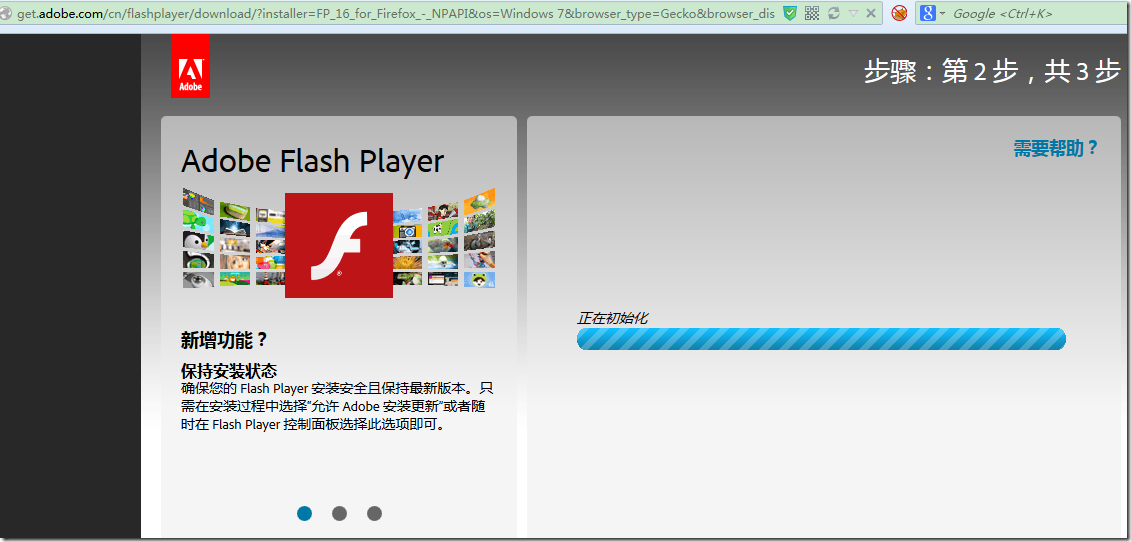Reload the page with the refresh icon
Screen dimensions: 1131x542
834,13
